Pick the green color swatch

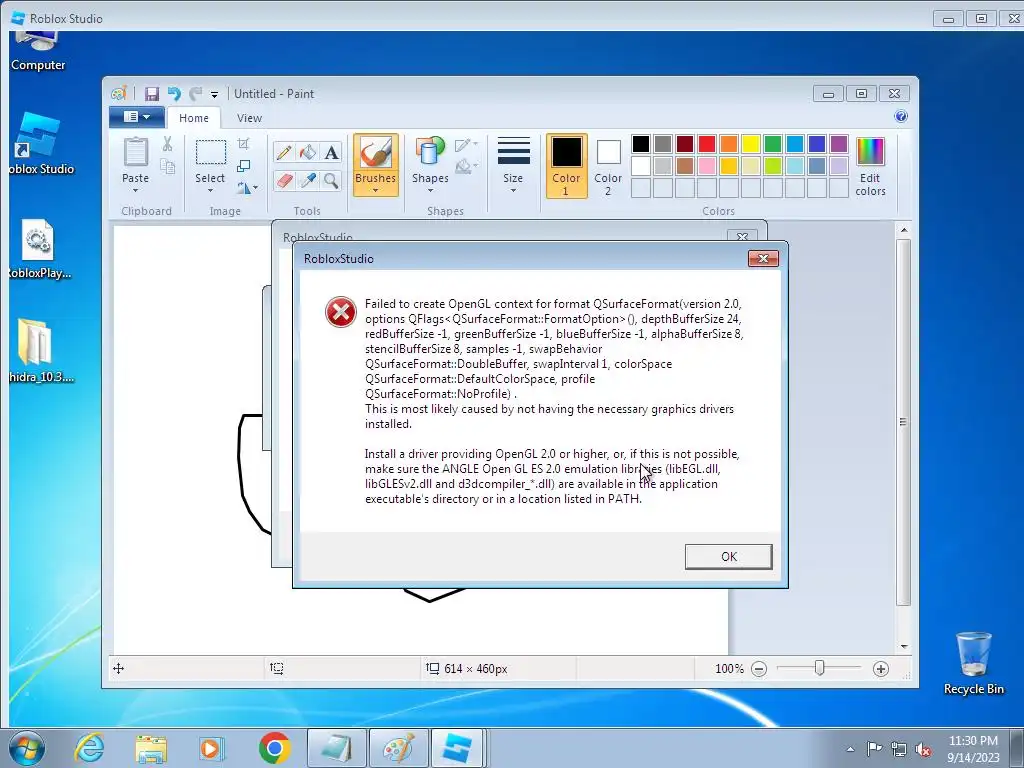coord(773,144)
